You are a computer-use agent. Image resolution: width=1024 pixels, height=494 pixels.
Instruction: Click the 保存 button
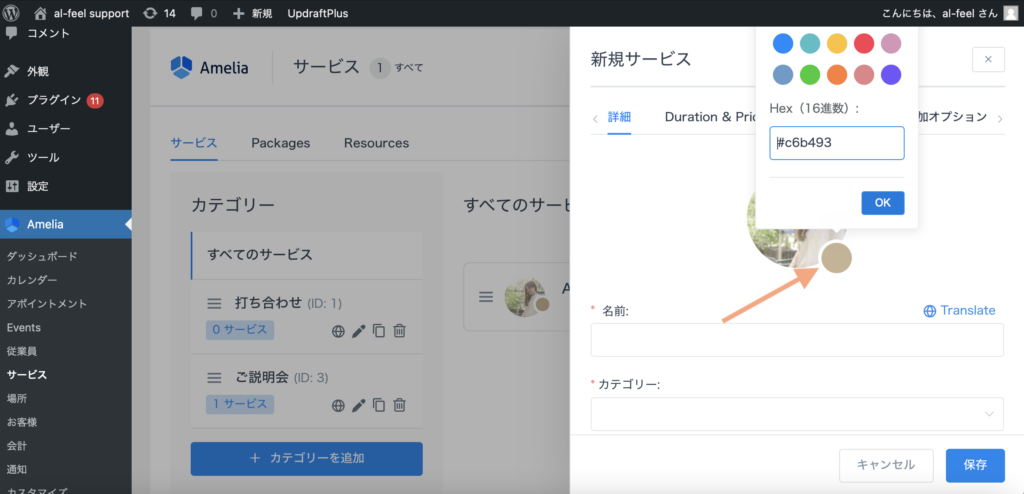tap(975, 464)
